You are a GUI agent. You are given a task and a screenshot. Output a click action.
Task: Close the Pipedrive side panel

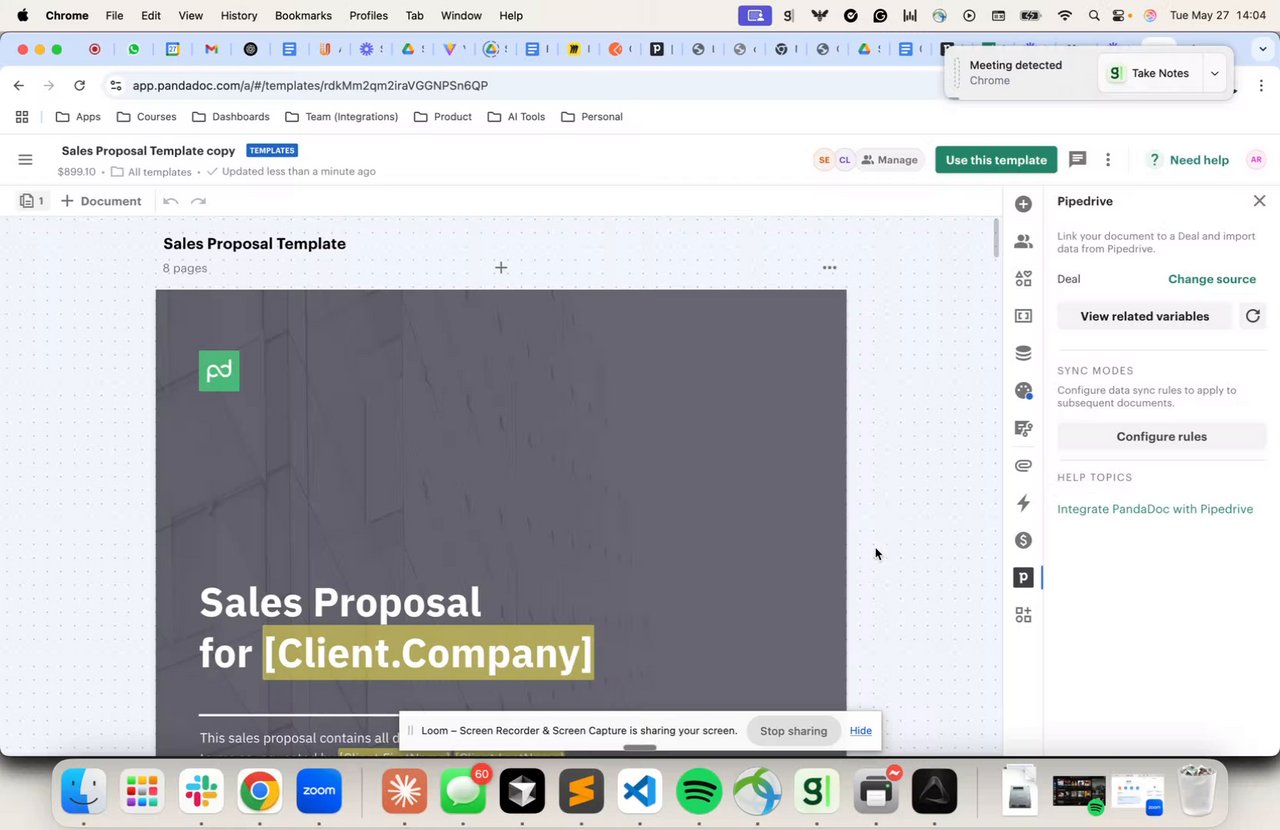tap(1259, 201)
